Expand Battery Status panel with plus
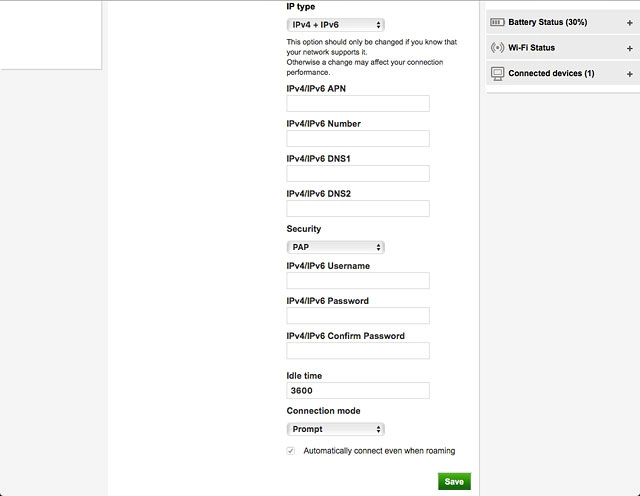Screen dimensions: 640x496 629,22
